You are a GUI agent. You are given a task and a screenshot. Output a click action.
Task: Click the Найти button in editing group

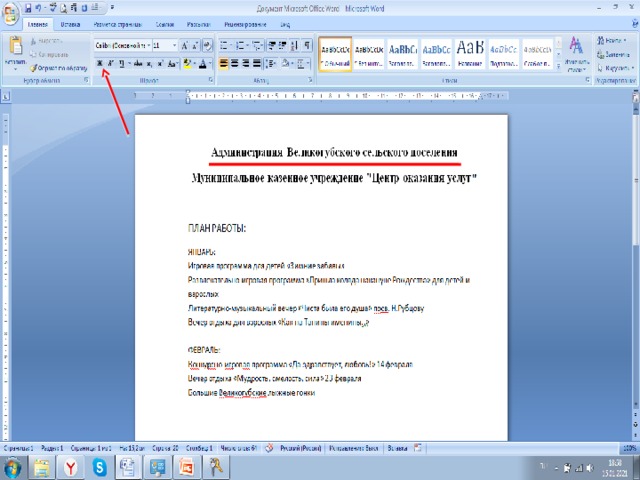click(614, 40)
